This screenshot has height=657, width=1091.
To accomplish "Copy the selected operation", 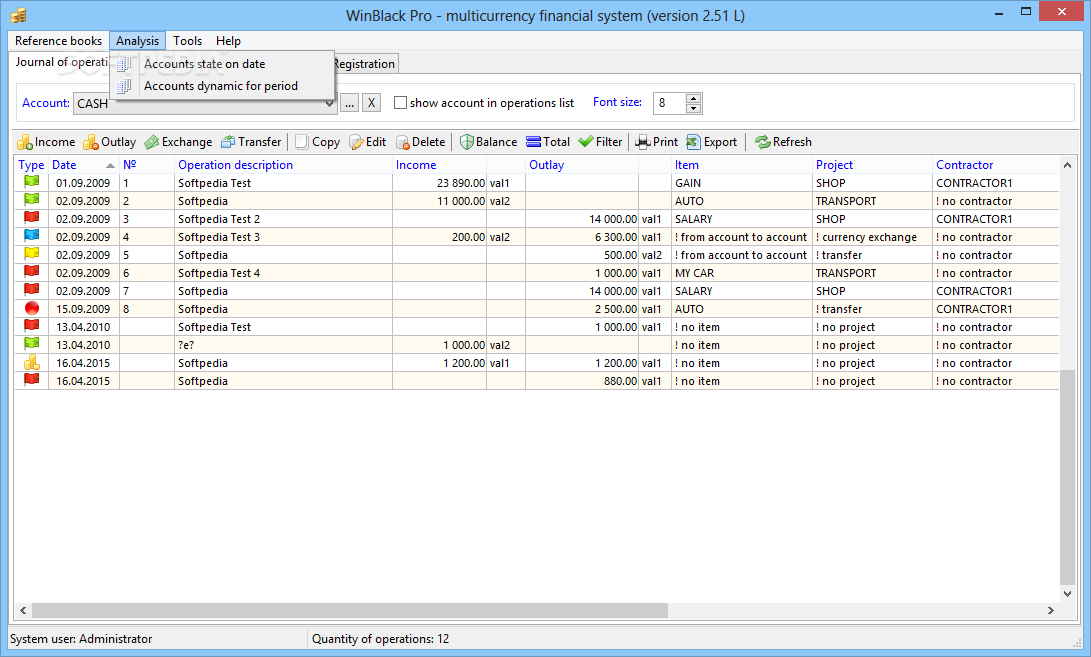I will 317,142.
